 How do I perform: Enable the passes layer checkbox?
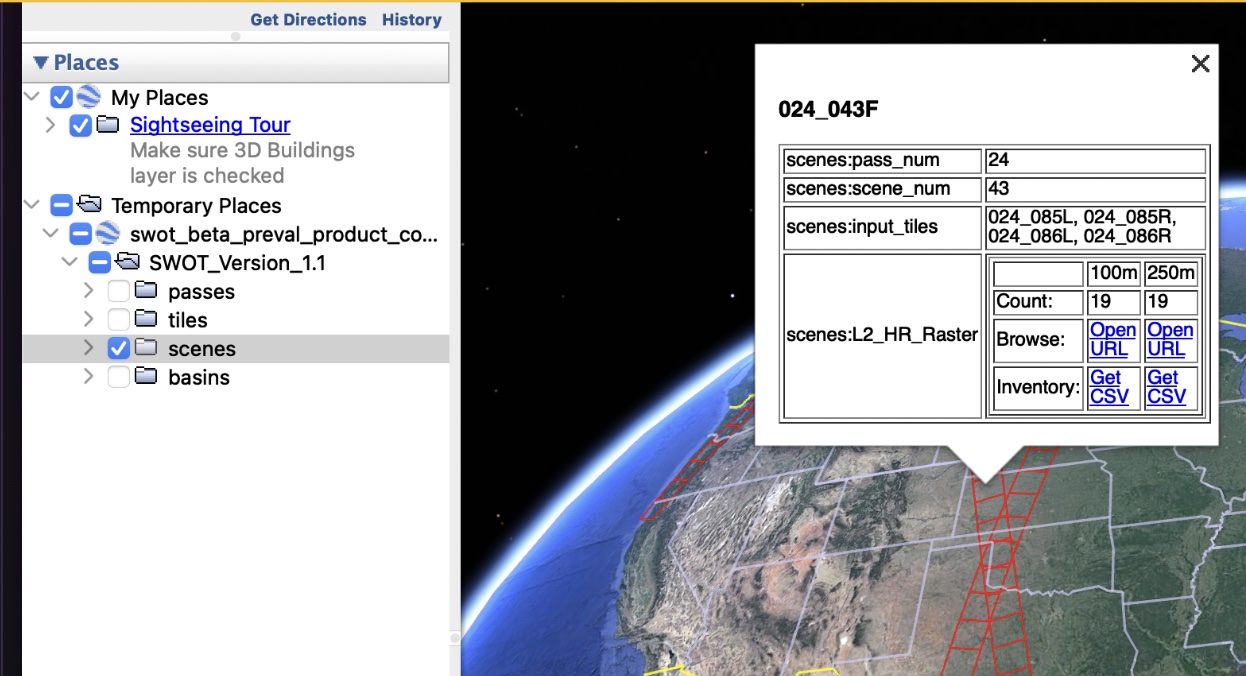tap(118, 292)
